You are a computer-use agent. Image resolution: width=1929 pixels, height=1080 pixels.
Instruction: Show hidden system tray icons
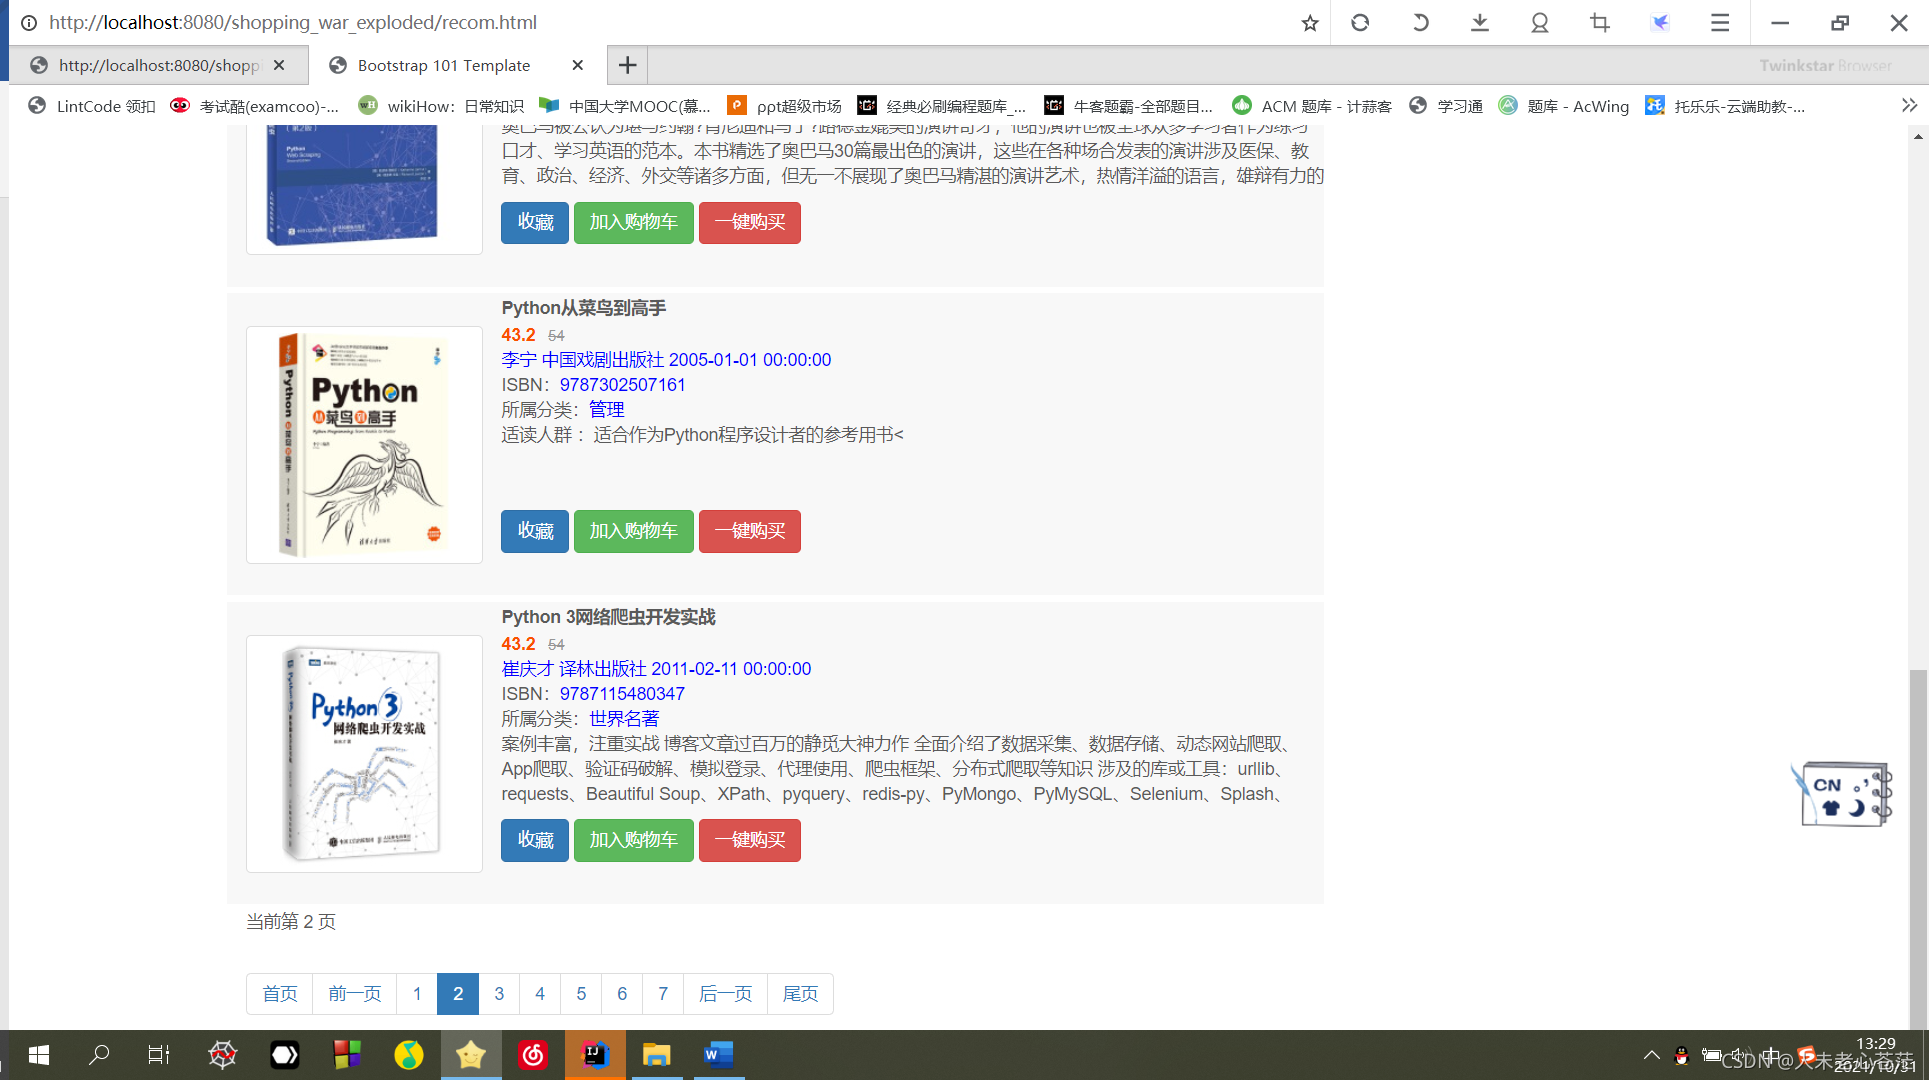tap(1651, 1055)
